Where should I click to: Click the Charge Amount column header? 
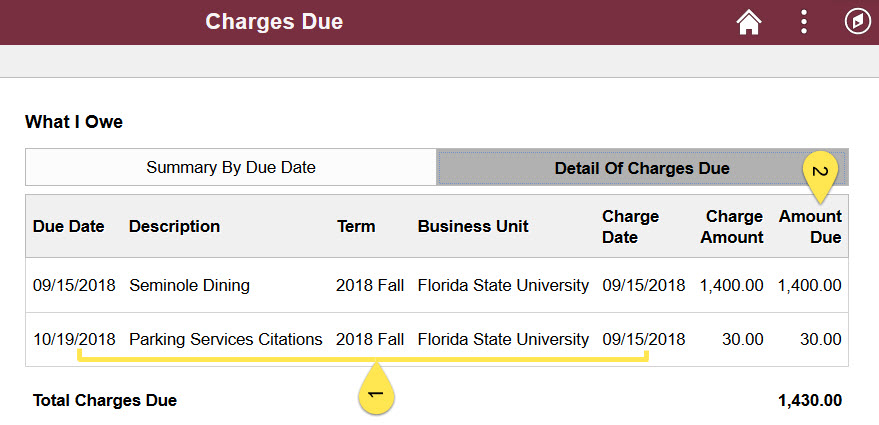tap(732, 227)
